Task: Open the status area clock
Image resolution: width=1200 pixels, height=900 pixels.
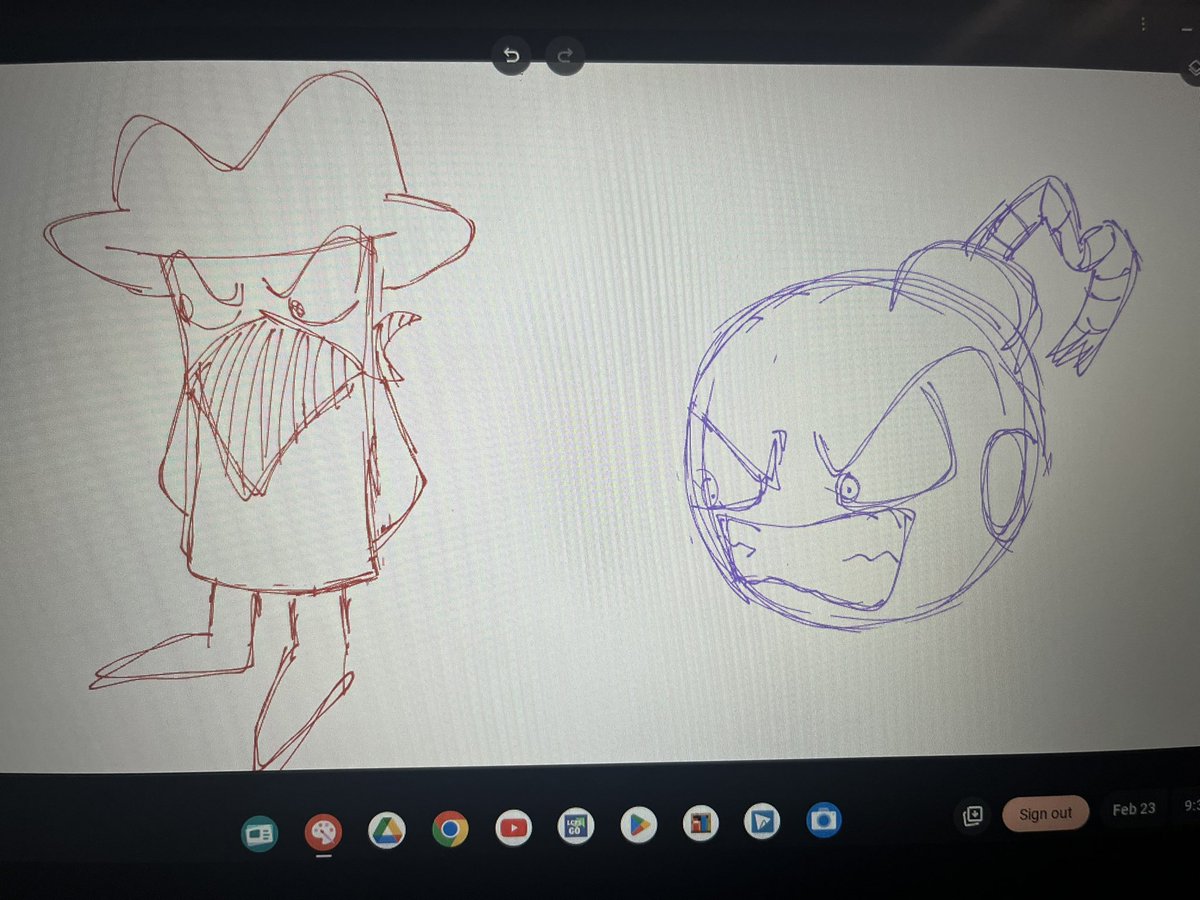Action: [x=1190, y=805]
